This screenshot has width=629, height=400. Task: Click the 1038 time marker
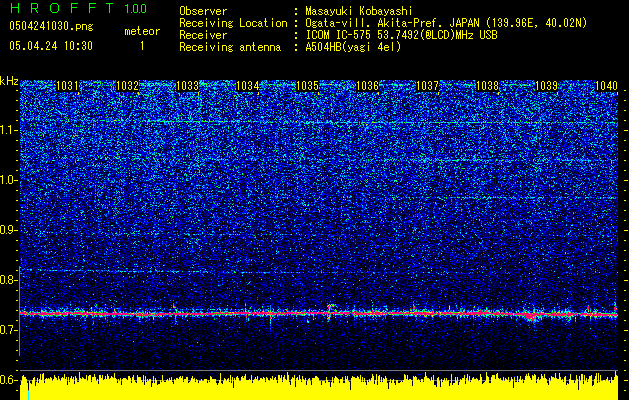tap(487, 86)
